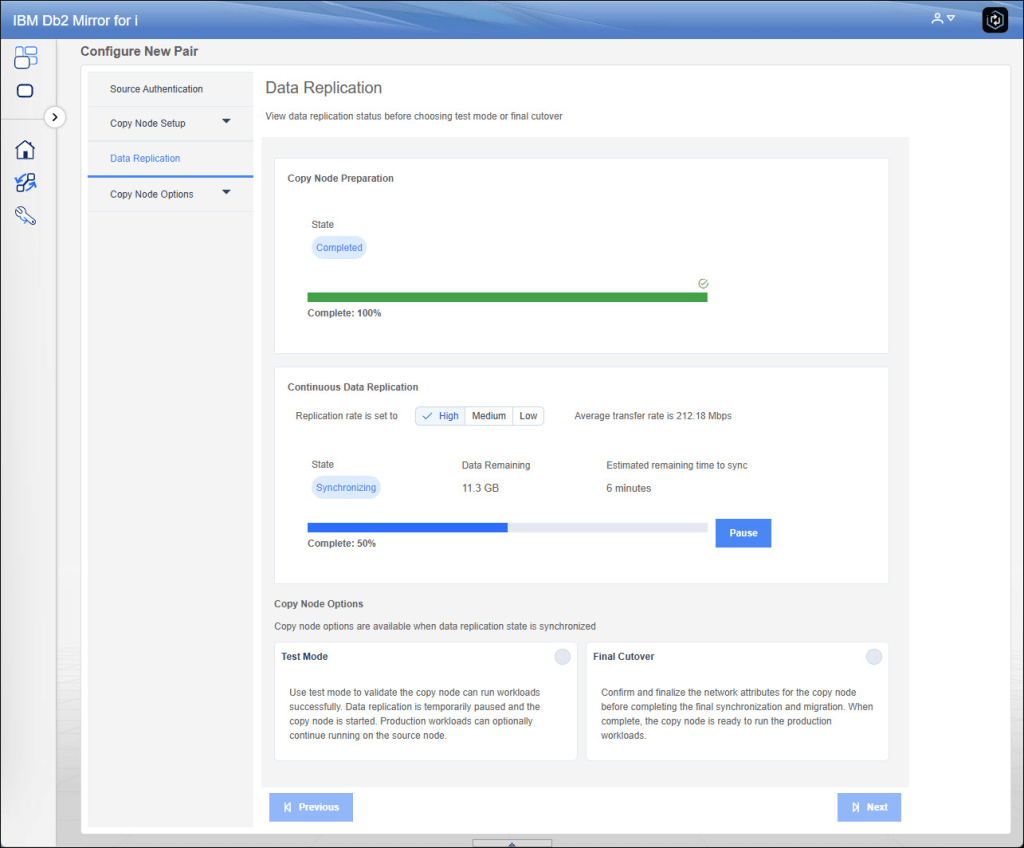Go back with the Previous button
The image size is (1024, 848).
pos(311,807)
